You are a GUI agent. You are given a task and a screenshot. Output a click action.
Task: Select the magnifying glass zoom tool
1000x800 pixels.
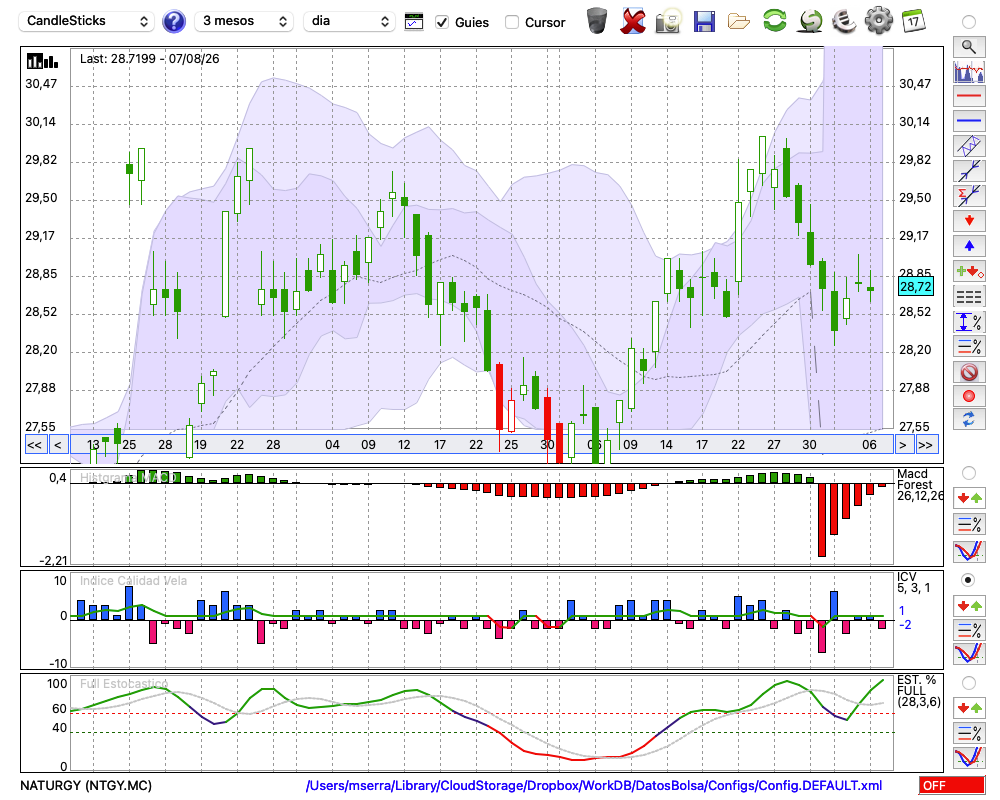[x=969, y=47]
